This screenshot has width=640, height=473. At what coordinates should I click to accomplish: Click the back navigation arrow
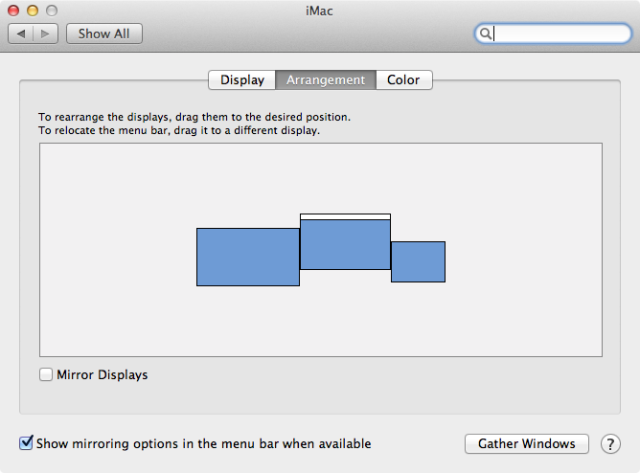coord(21,33)
